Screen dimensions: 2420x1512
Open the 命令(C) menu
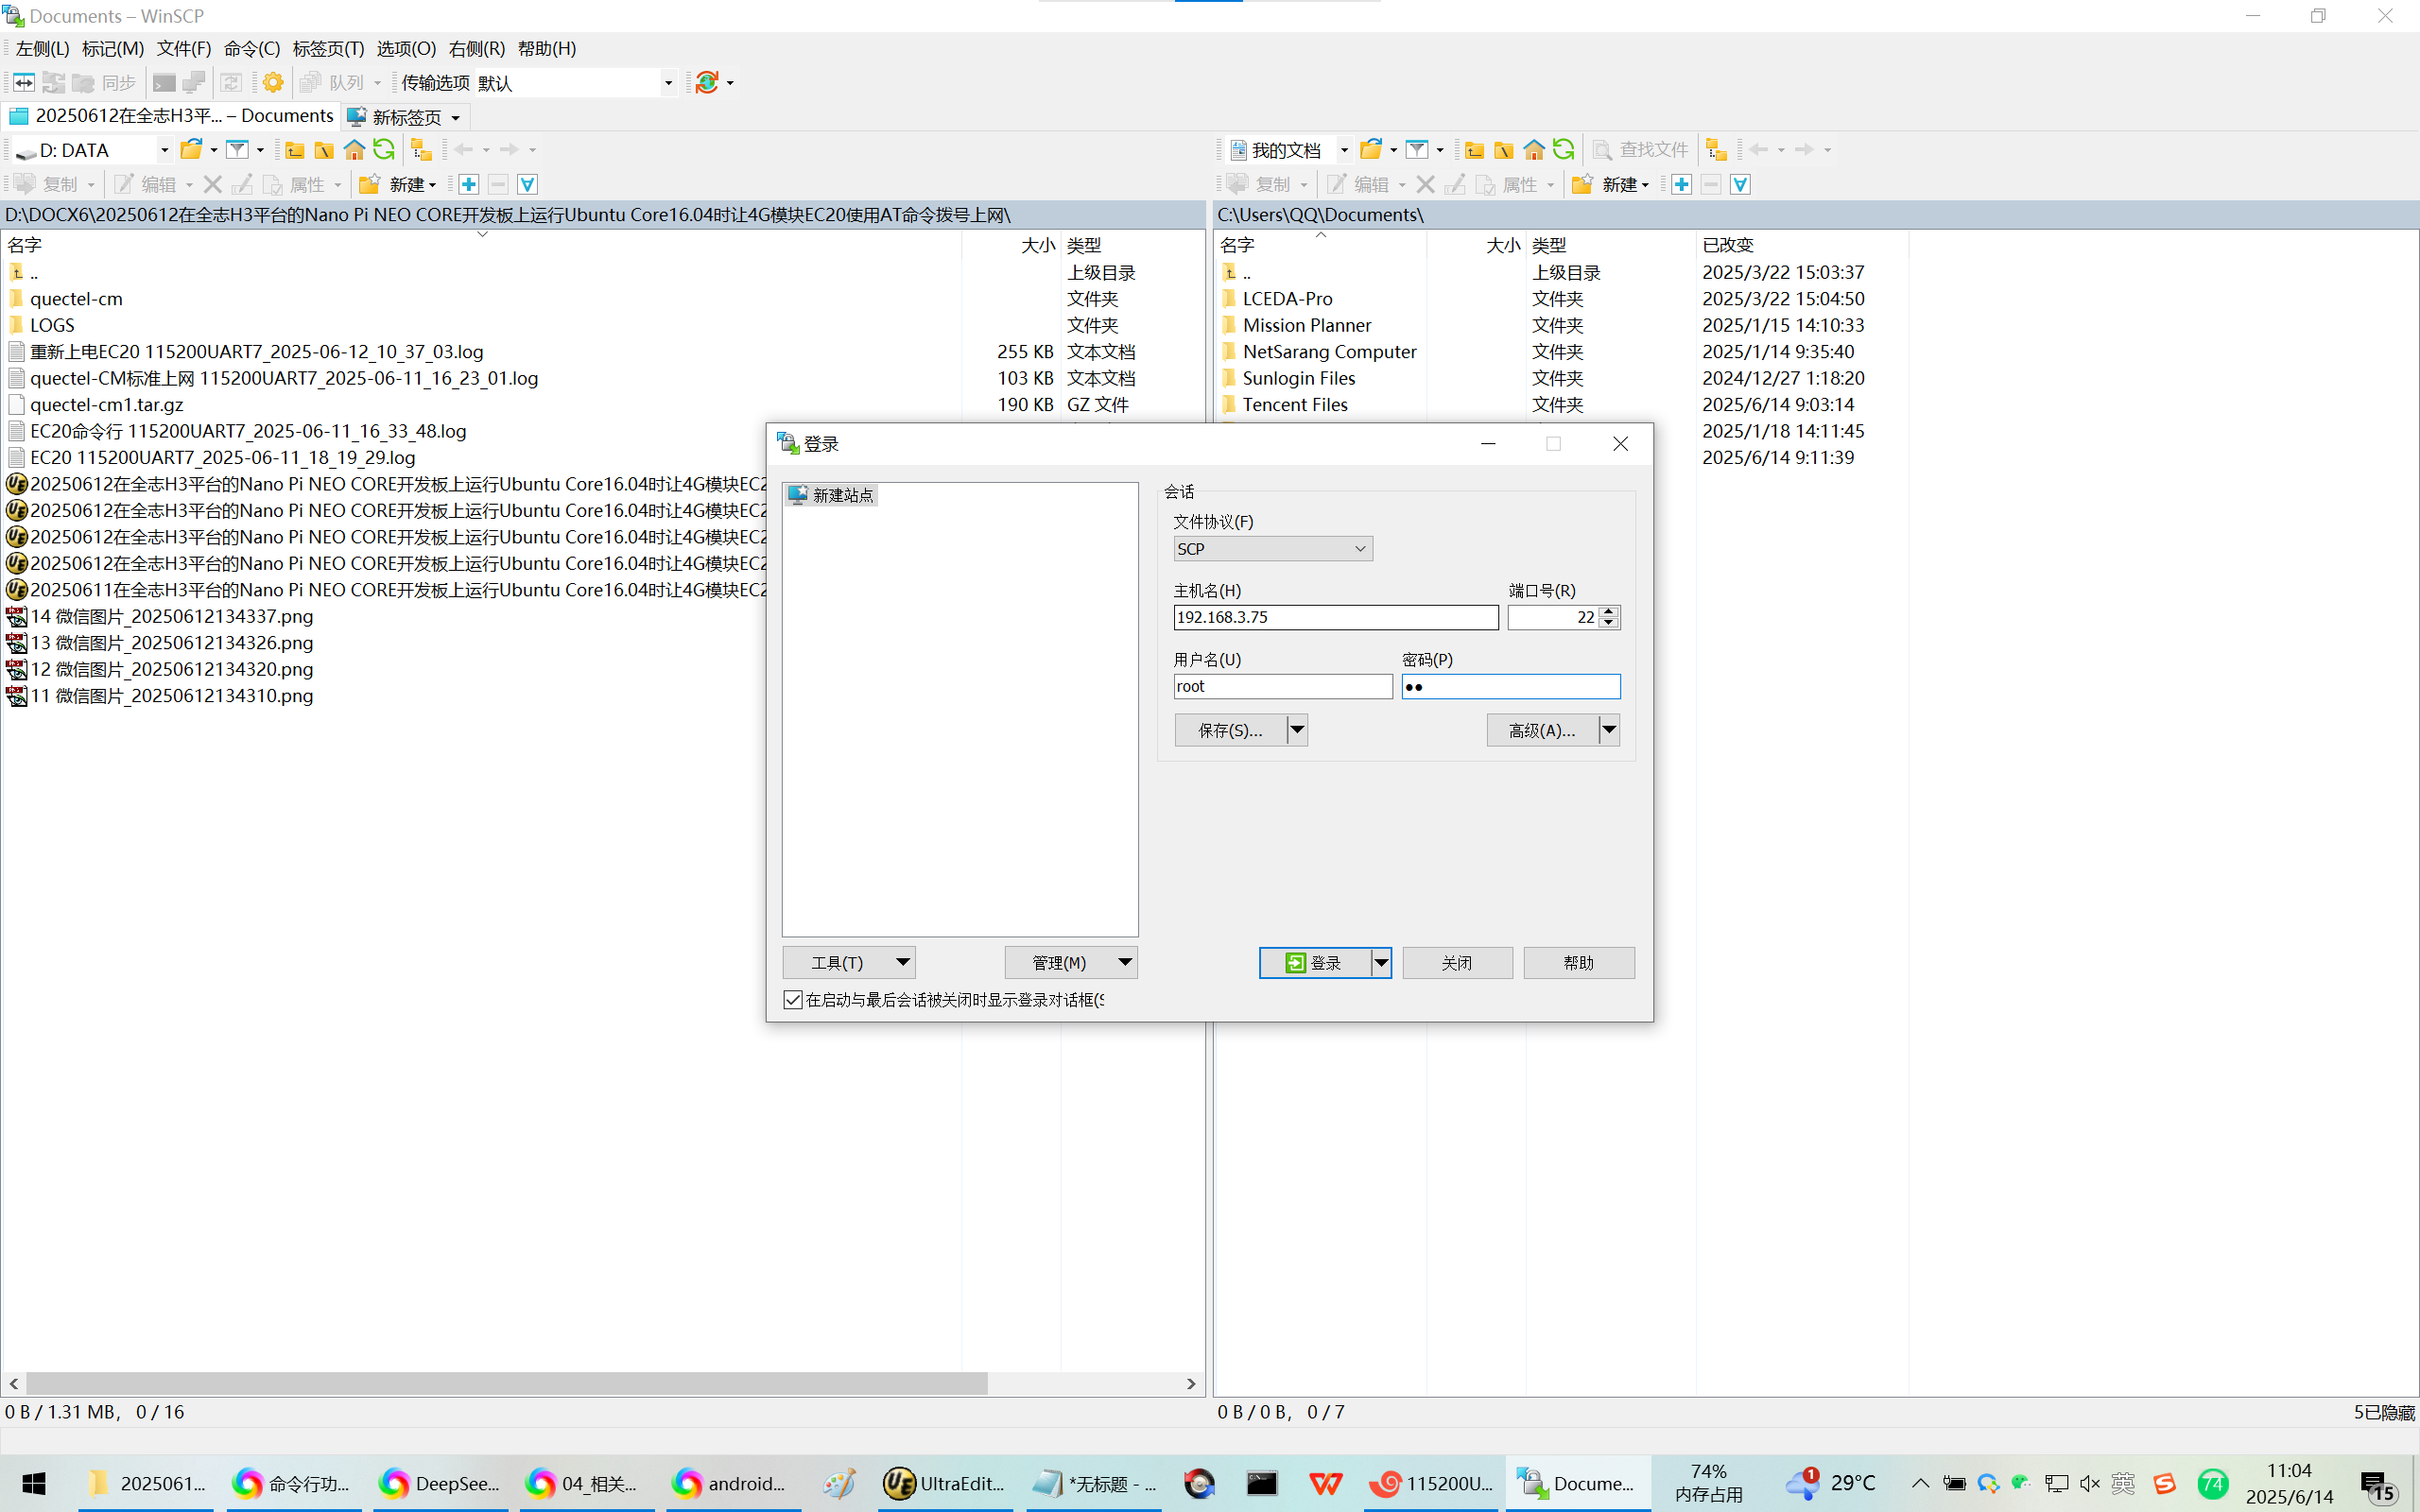click(x=251, y=49)
